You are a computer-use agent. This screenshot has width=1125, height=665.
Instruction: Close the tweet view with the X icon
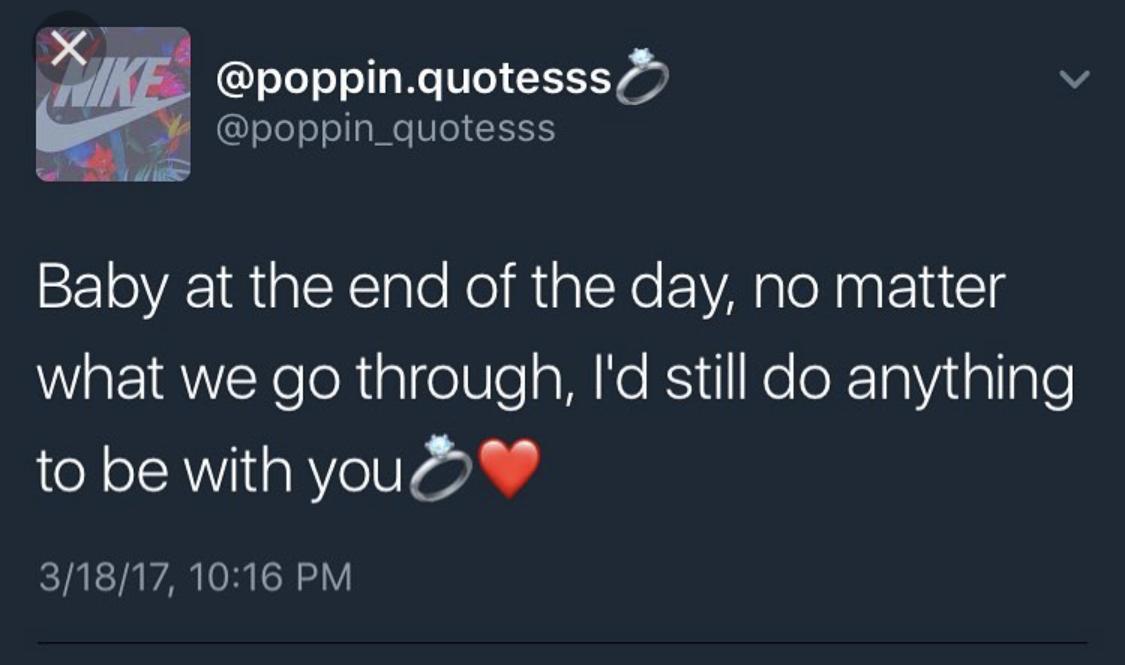pyautogui.click(x=70, y=49)
